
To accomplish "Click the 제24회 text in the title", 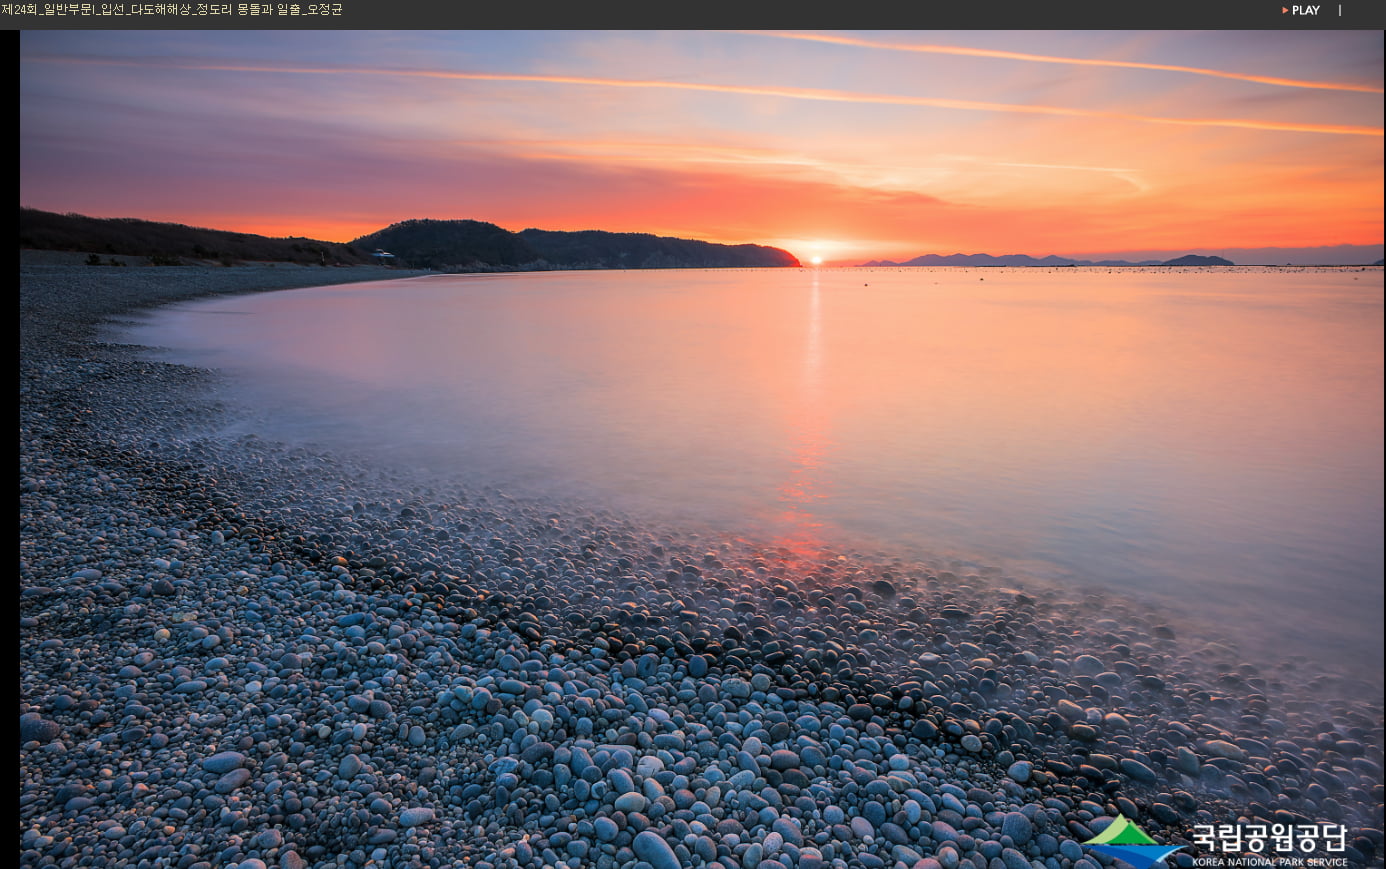I will [x=19, y=10].
